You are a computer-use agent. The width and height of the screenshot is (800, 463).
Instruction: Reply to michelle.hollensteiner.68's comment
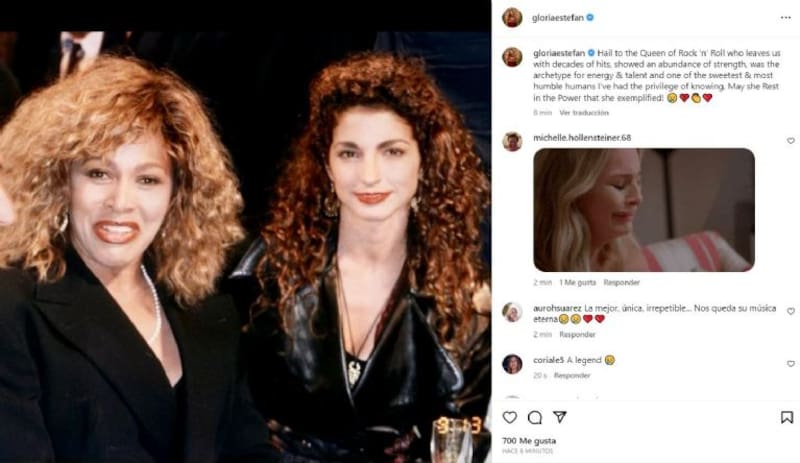tap(621, 282)
